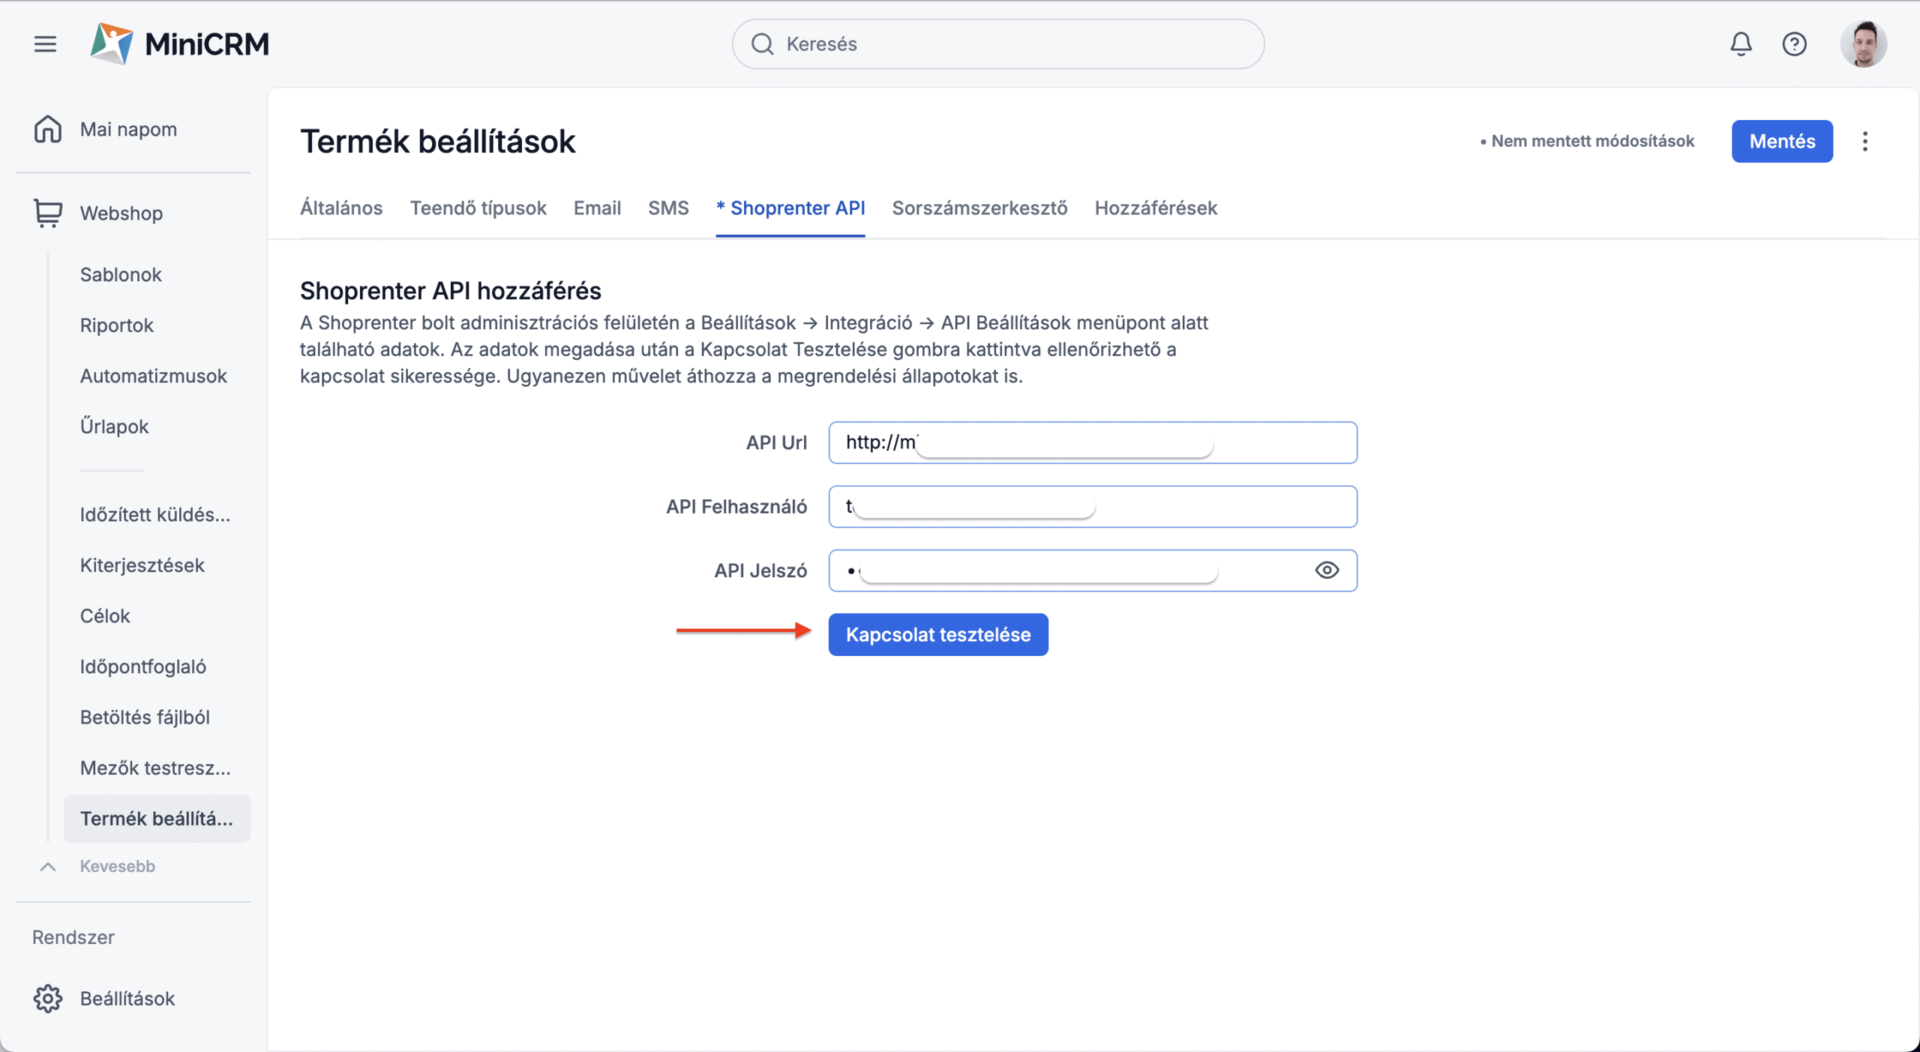
Task: Open Űrlapok in the sidebar
Action: point(114,426)
